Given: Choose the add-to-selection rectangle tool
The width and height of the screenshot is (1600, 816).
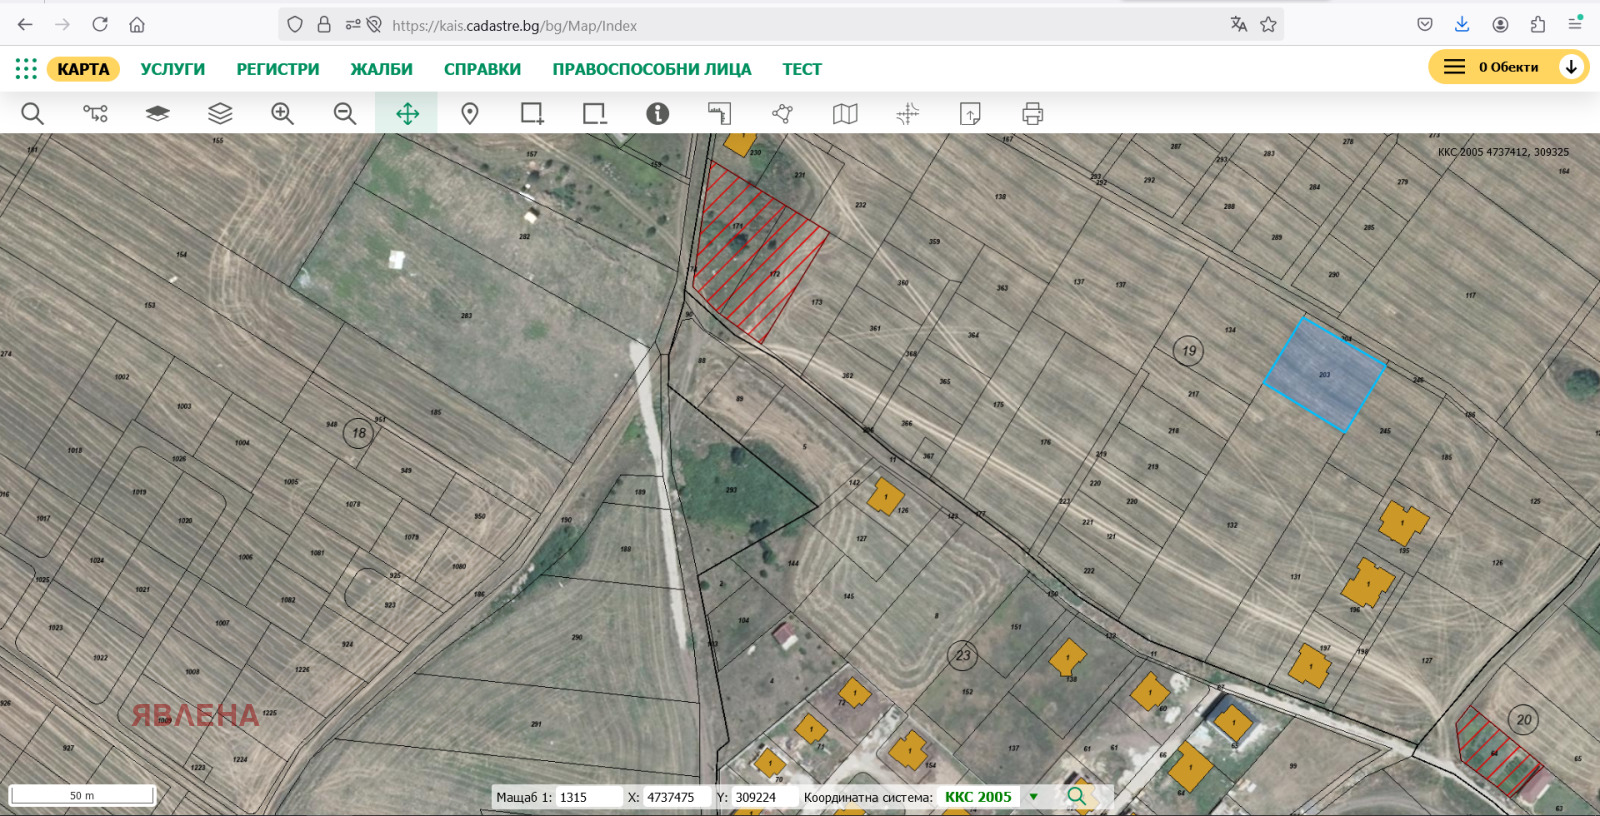Looking at the screenshot, I should pyautogui.click(x=532, y=114).
